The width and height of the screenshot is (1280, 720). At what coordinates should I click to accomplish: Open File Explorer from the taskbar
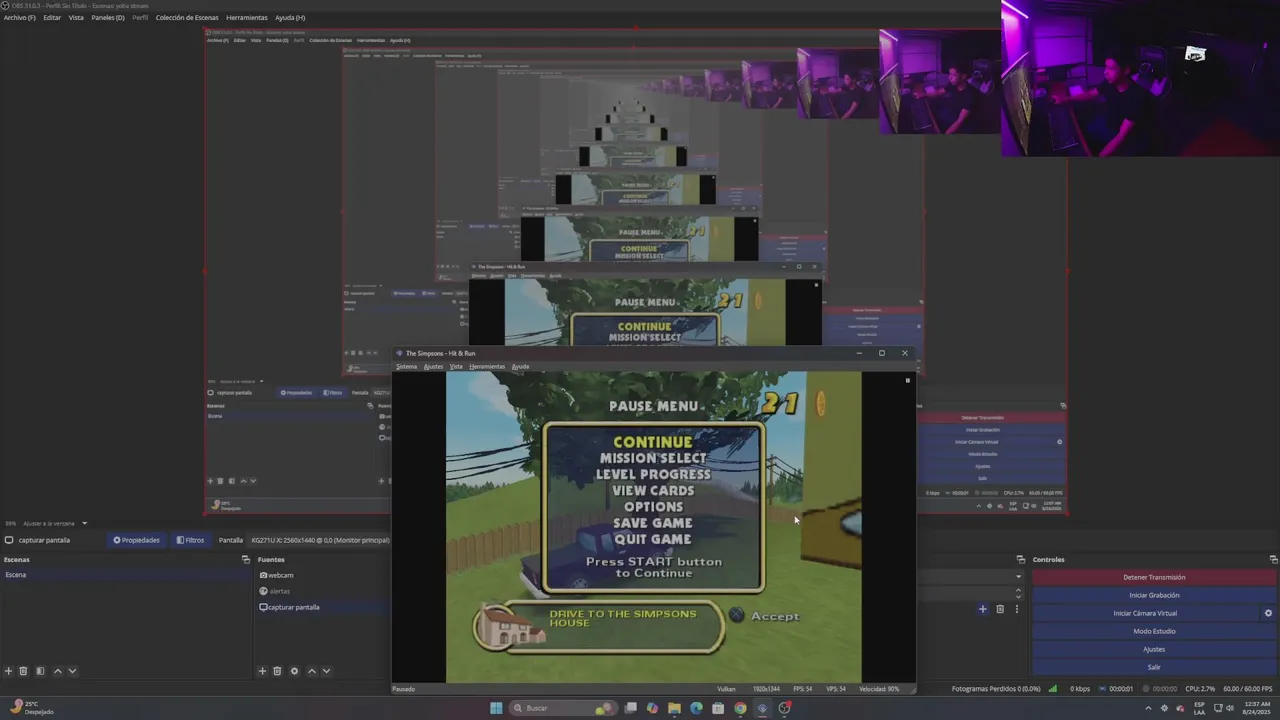click(x=674, y=708)
